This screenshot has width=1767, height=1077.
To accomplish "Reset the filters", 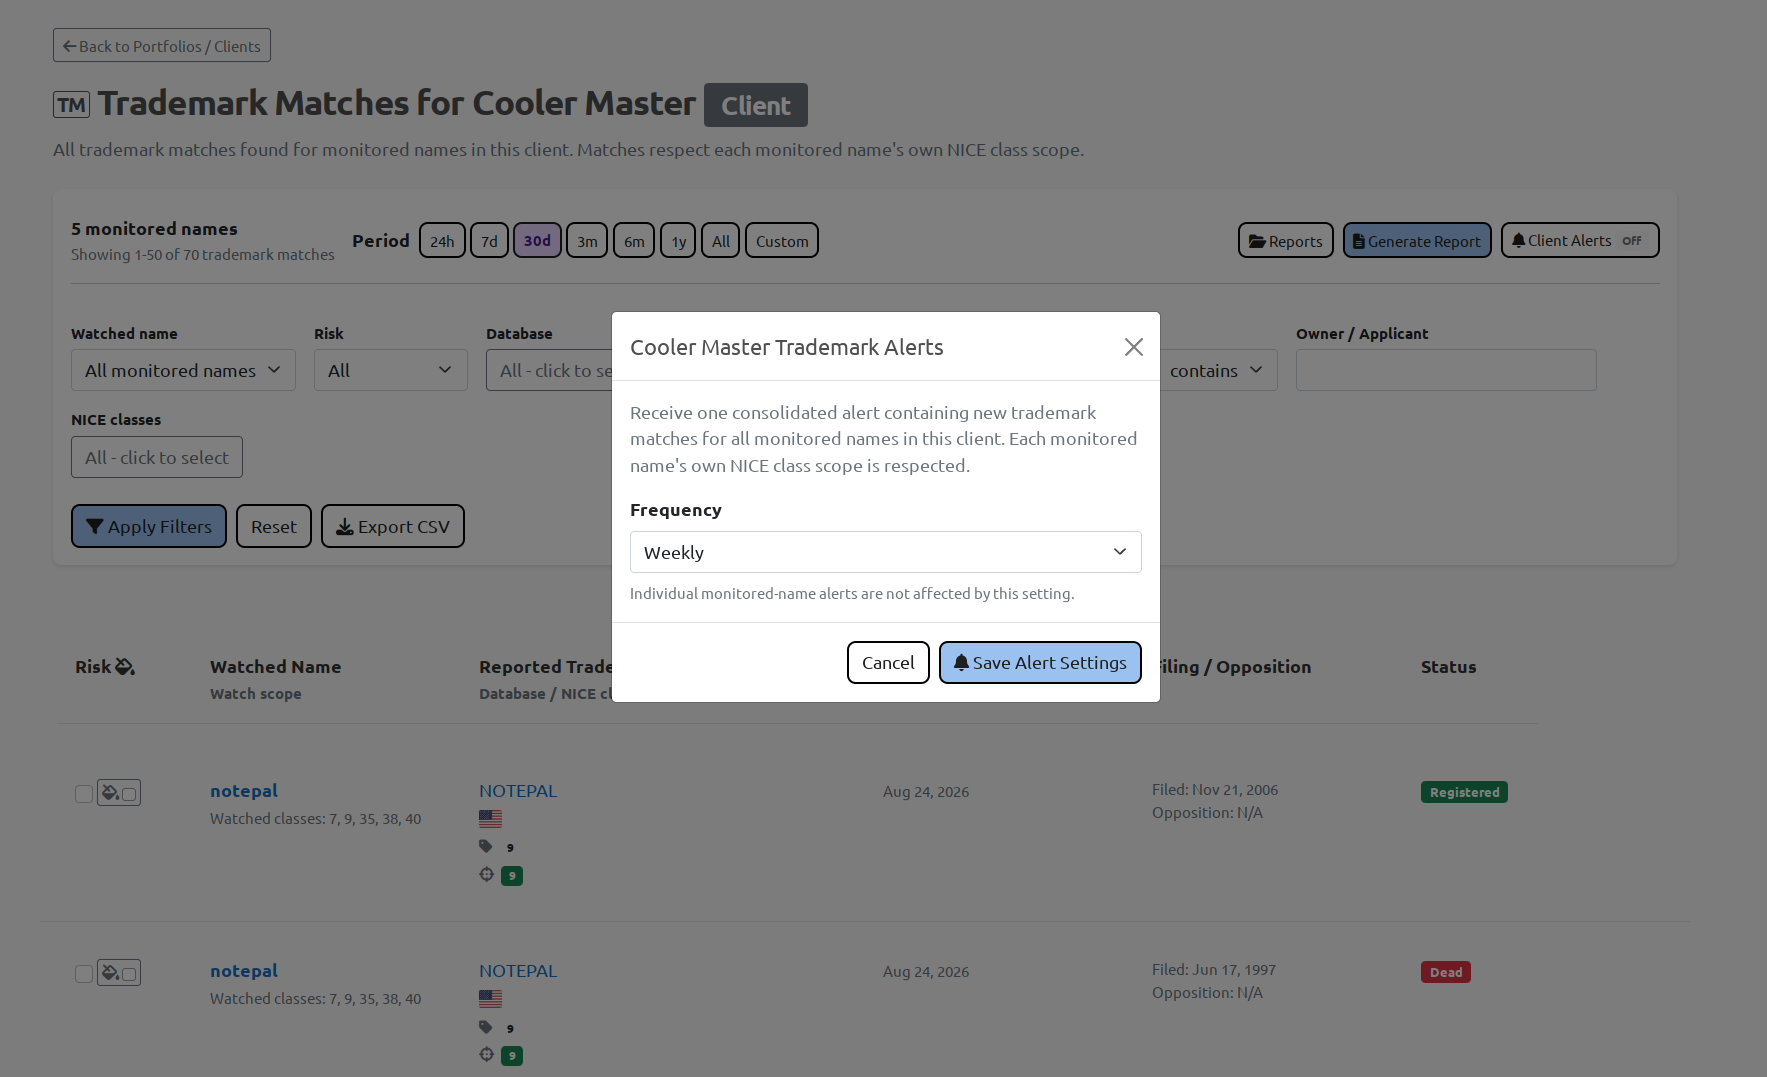I will tap(274, 526).
